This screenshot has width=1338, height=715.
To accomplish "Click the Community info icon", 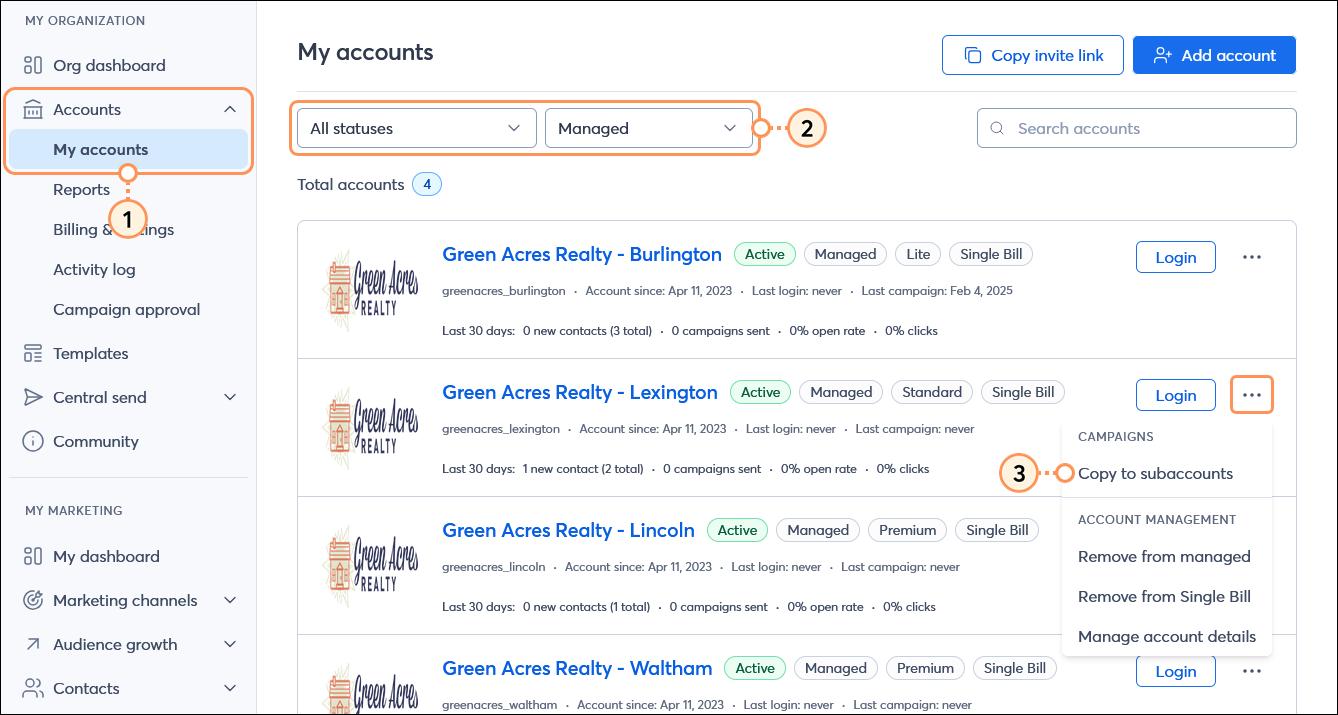I will coord(31,441).
